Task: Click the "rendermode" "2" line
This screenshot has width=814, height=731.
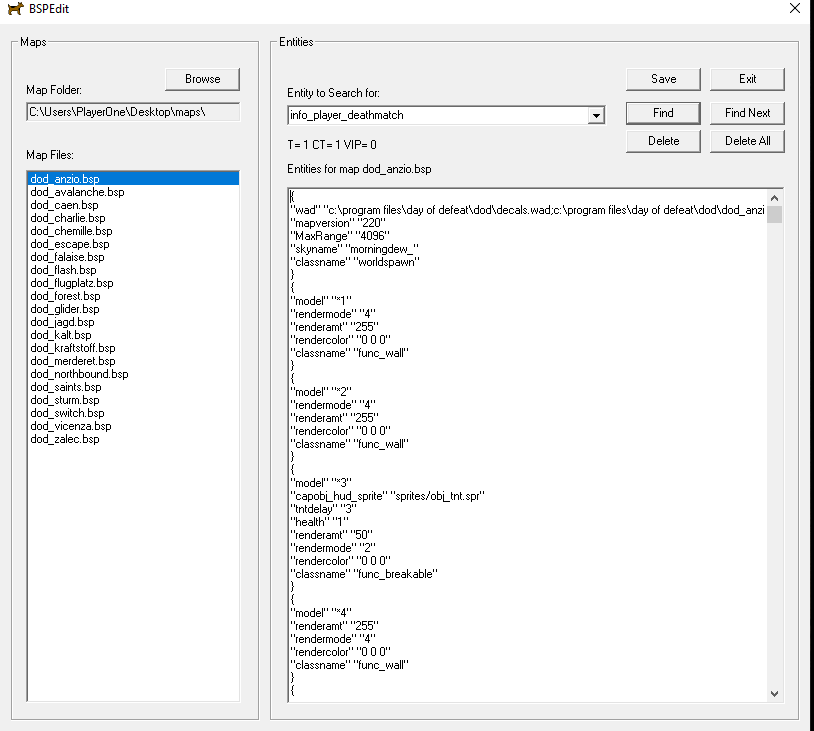Action: [x=333, y=548]
